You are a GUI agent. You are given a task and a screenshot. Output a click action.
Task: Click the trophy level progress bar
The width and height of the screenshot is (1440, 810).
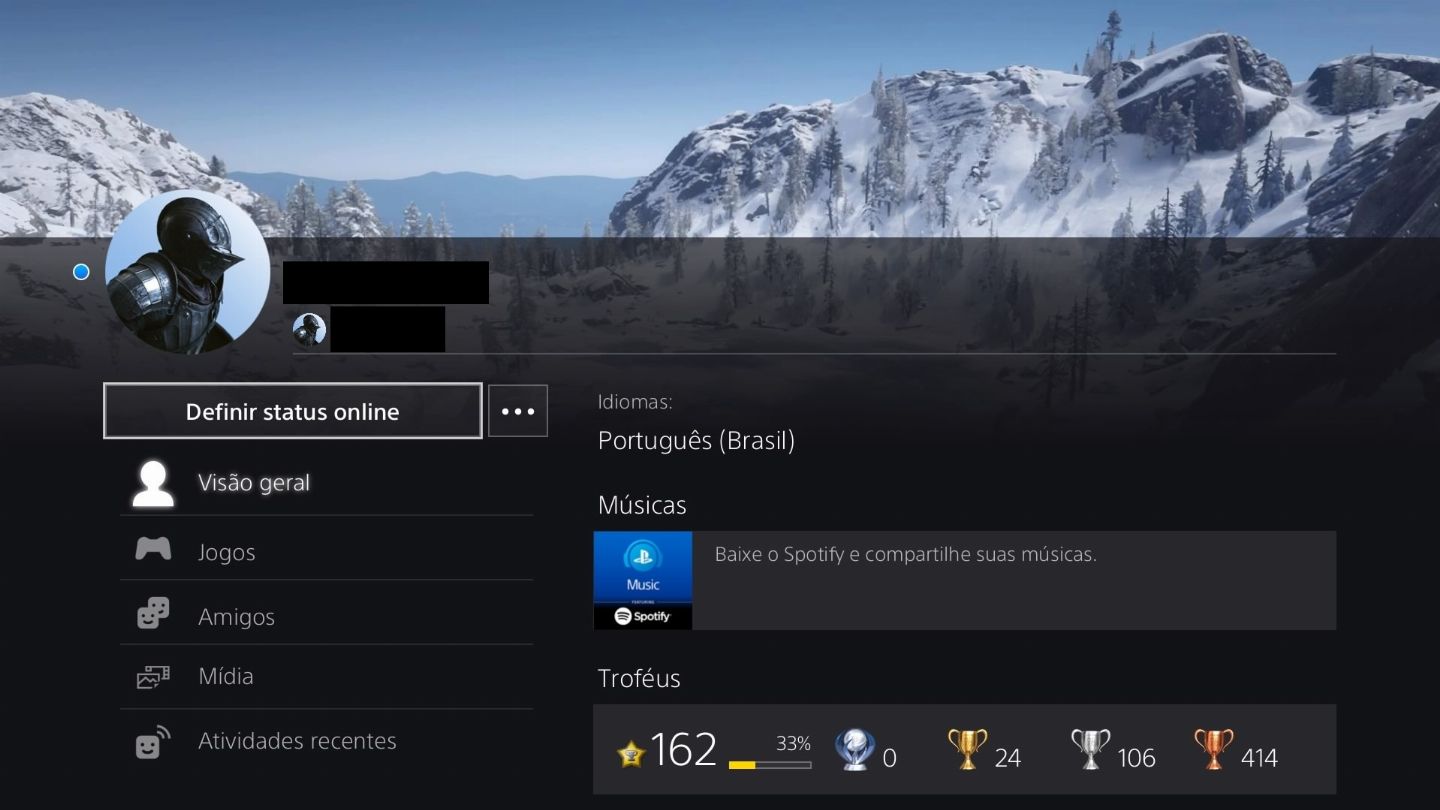(770, 765)
